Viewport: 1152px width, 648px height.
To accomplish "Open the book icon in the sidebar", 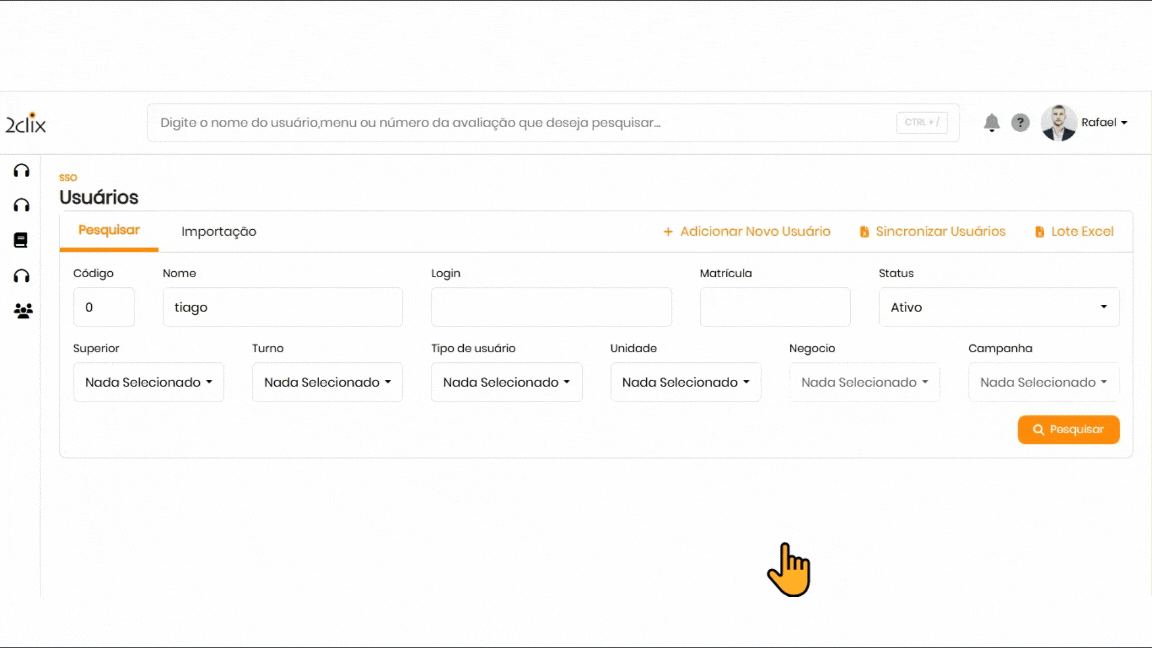I will pyautogui.click(x=21, y=240).
